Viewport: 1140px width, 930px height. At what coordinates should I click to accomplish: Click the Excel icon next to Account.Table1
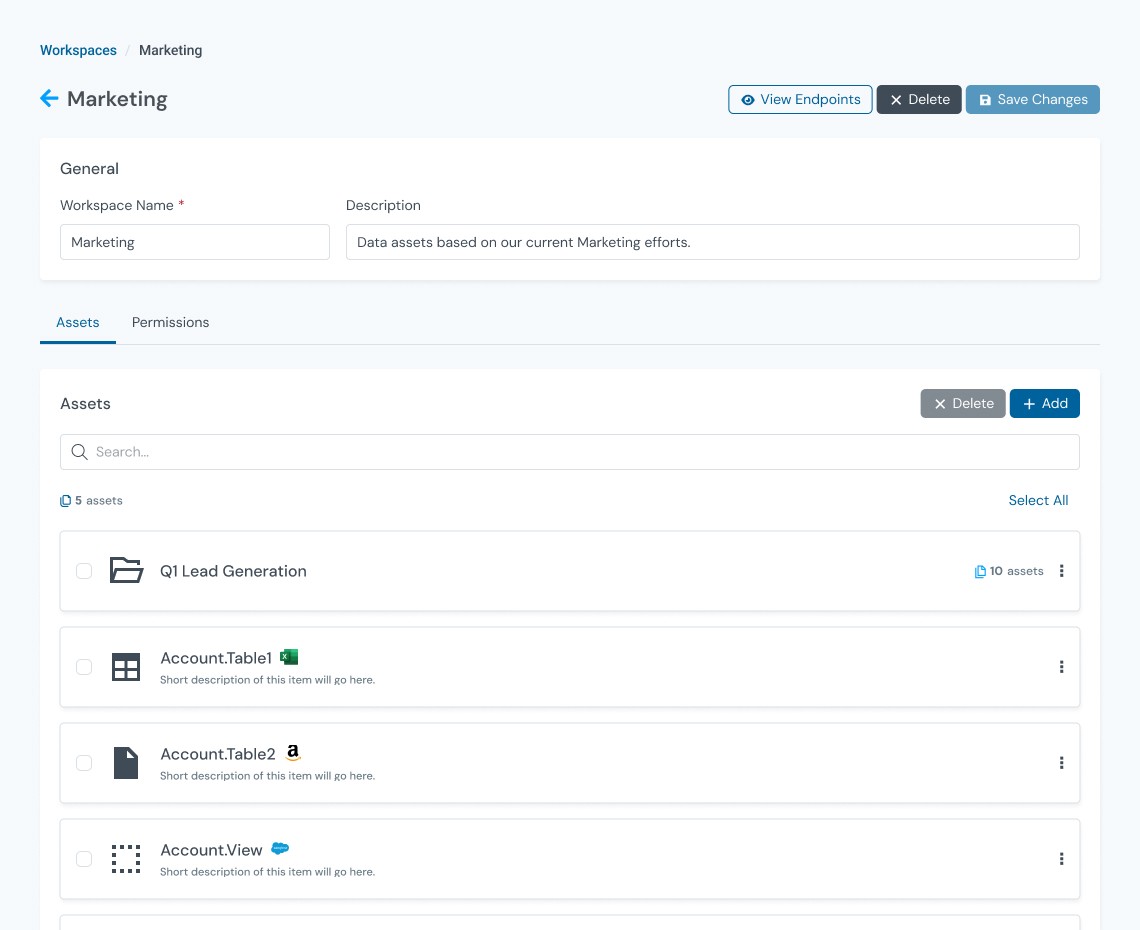pyautogui.click(x=289, y=657)
